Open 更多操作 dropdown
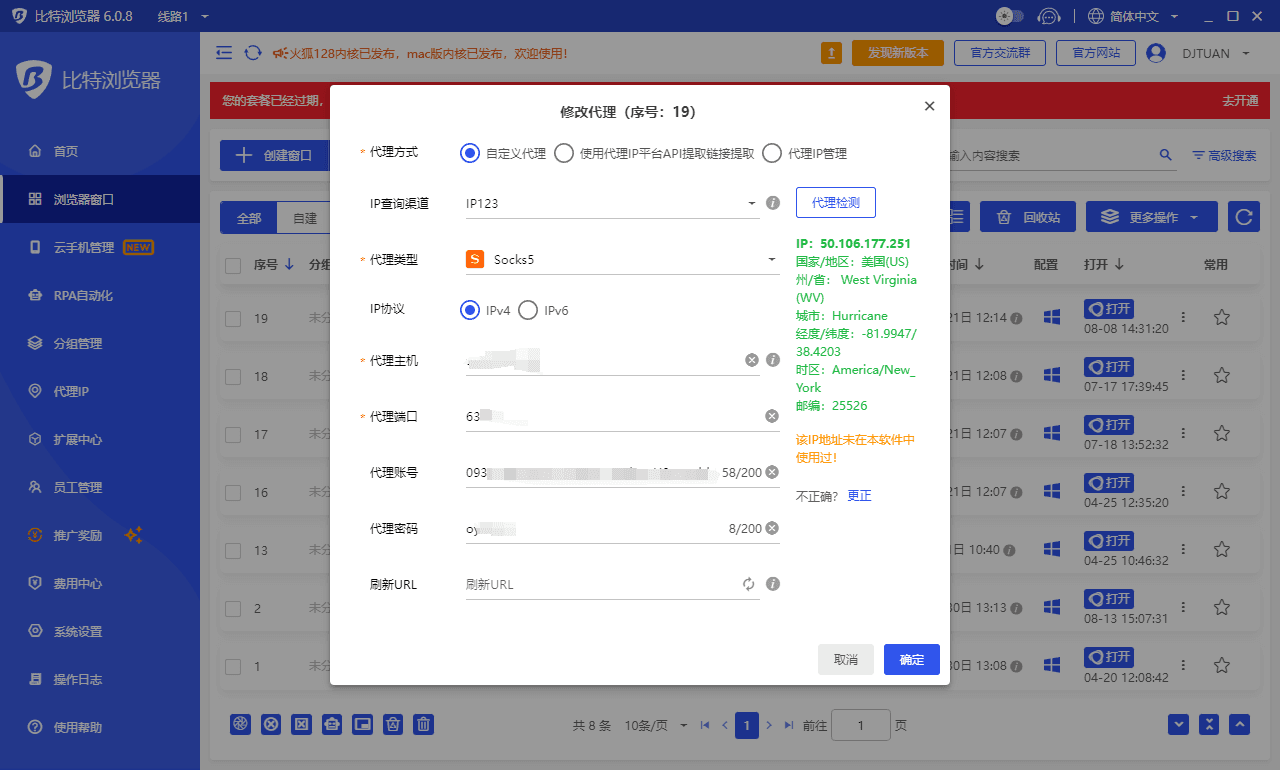The image size is (1280, 770). (x=1151, y=217)
